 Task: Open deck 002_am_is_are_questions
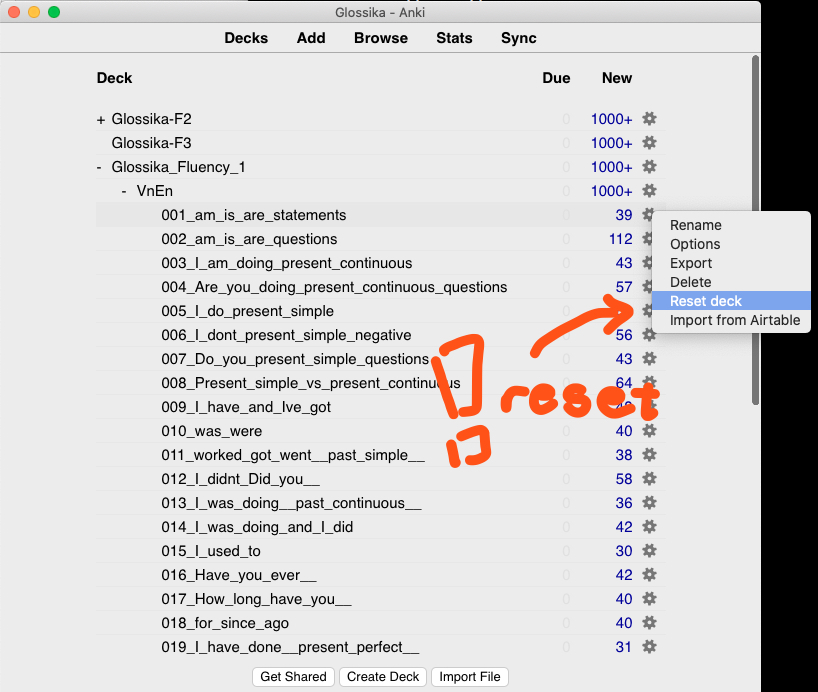[x=249, y=239]
